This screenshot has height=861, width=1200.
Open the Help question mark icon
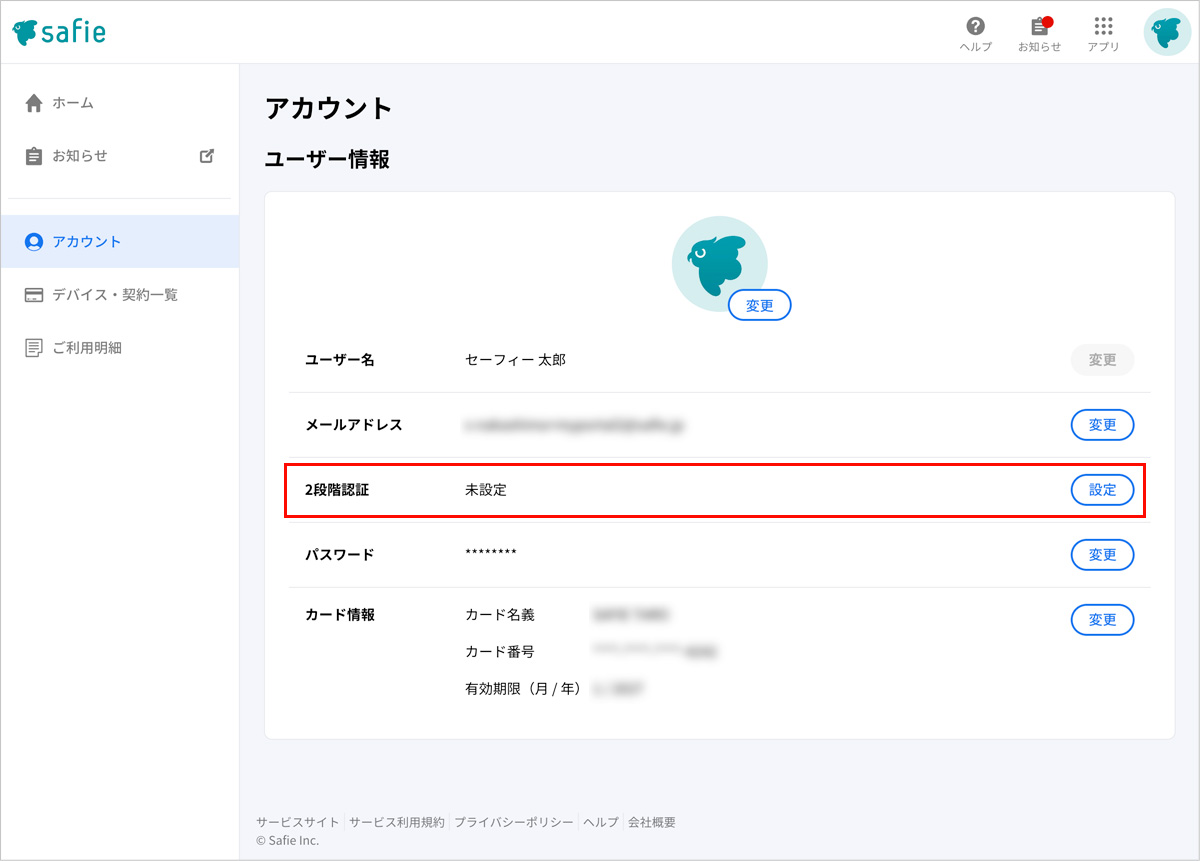[975, 27]
